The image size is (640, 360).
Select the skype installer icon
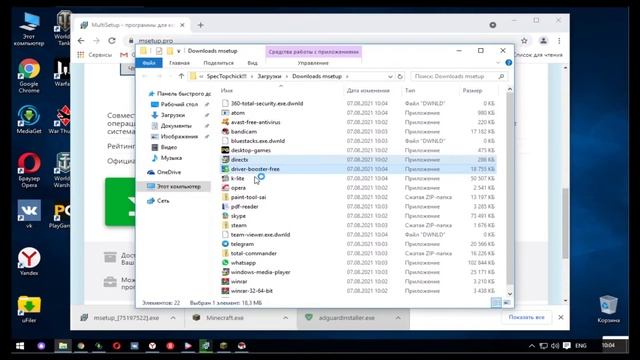225,216
